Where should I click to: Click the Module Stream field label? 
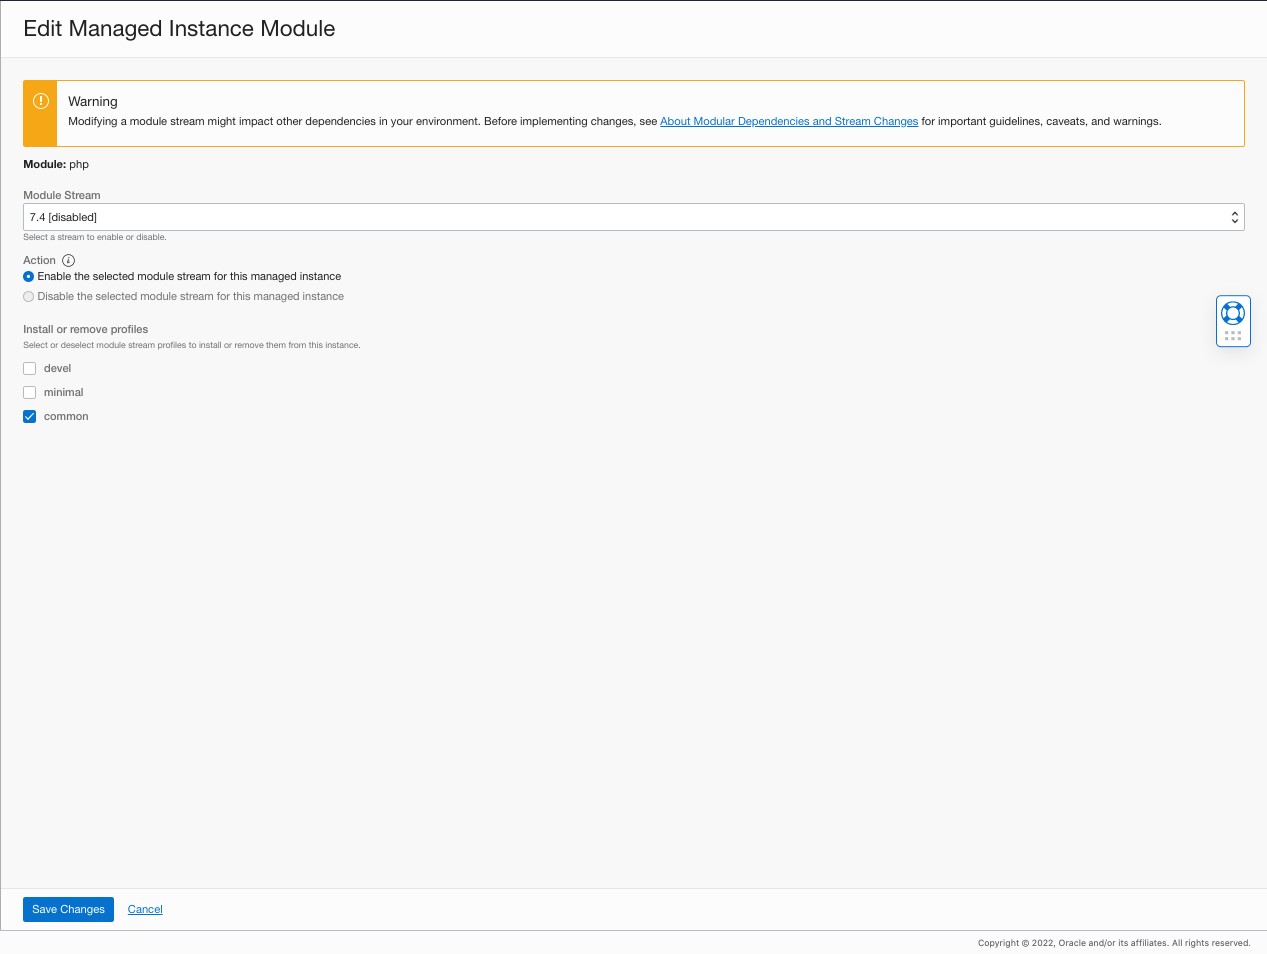pos(62,195)
